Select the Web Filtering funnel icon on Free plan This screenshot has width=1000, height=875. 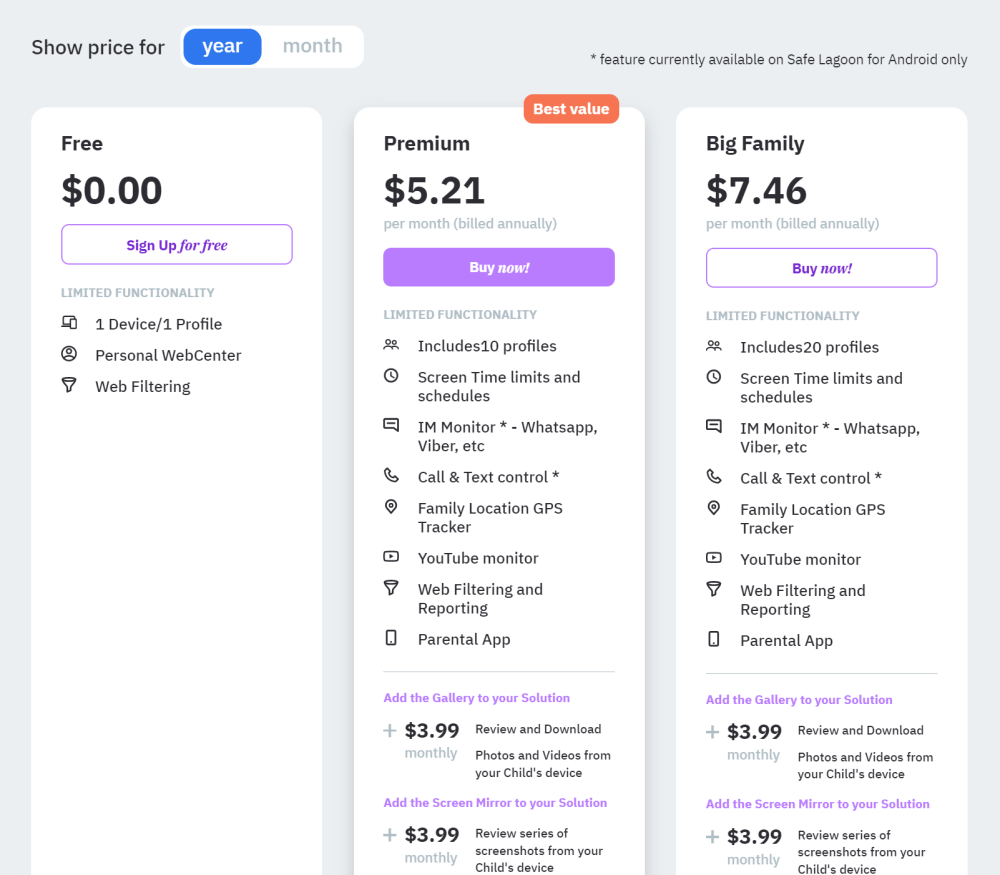click(69, 386)
